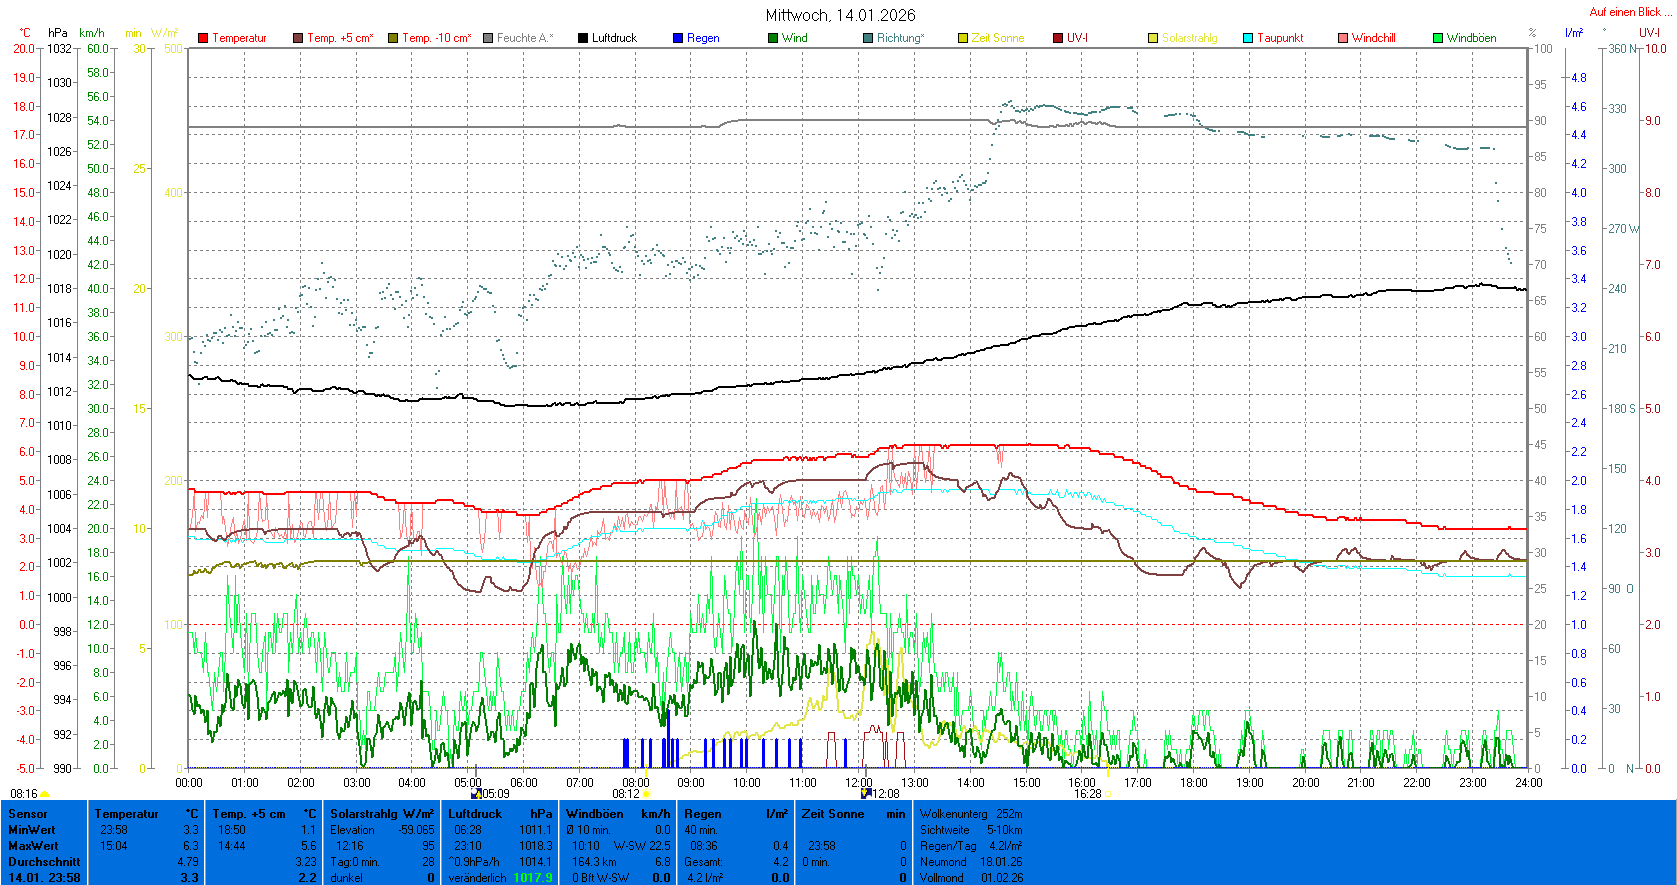Click the black Luftdruck legend square
1677x885 pixels.
pyautogui.click(x=583, y=38)
